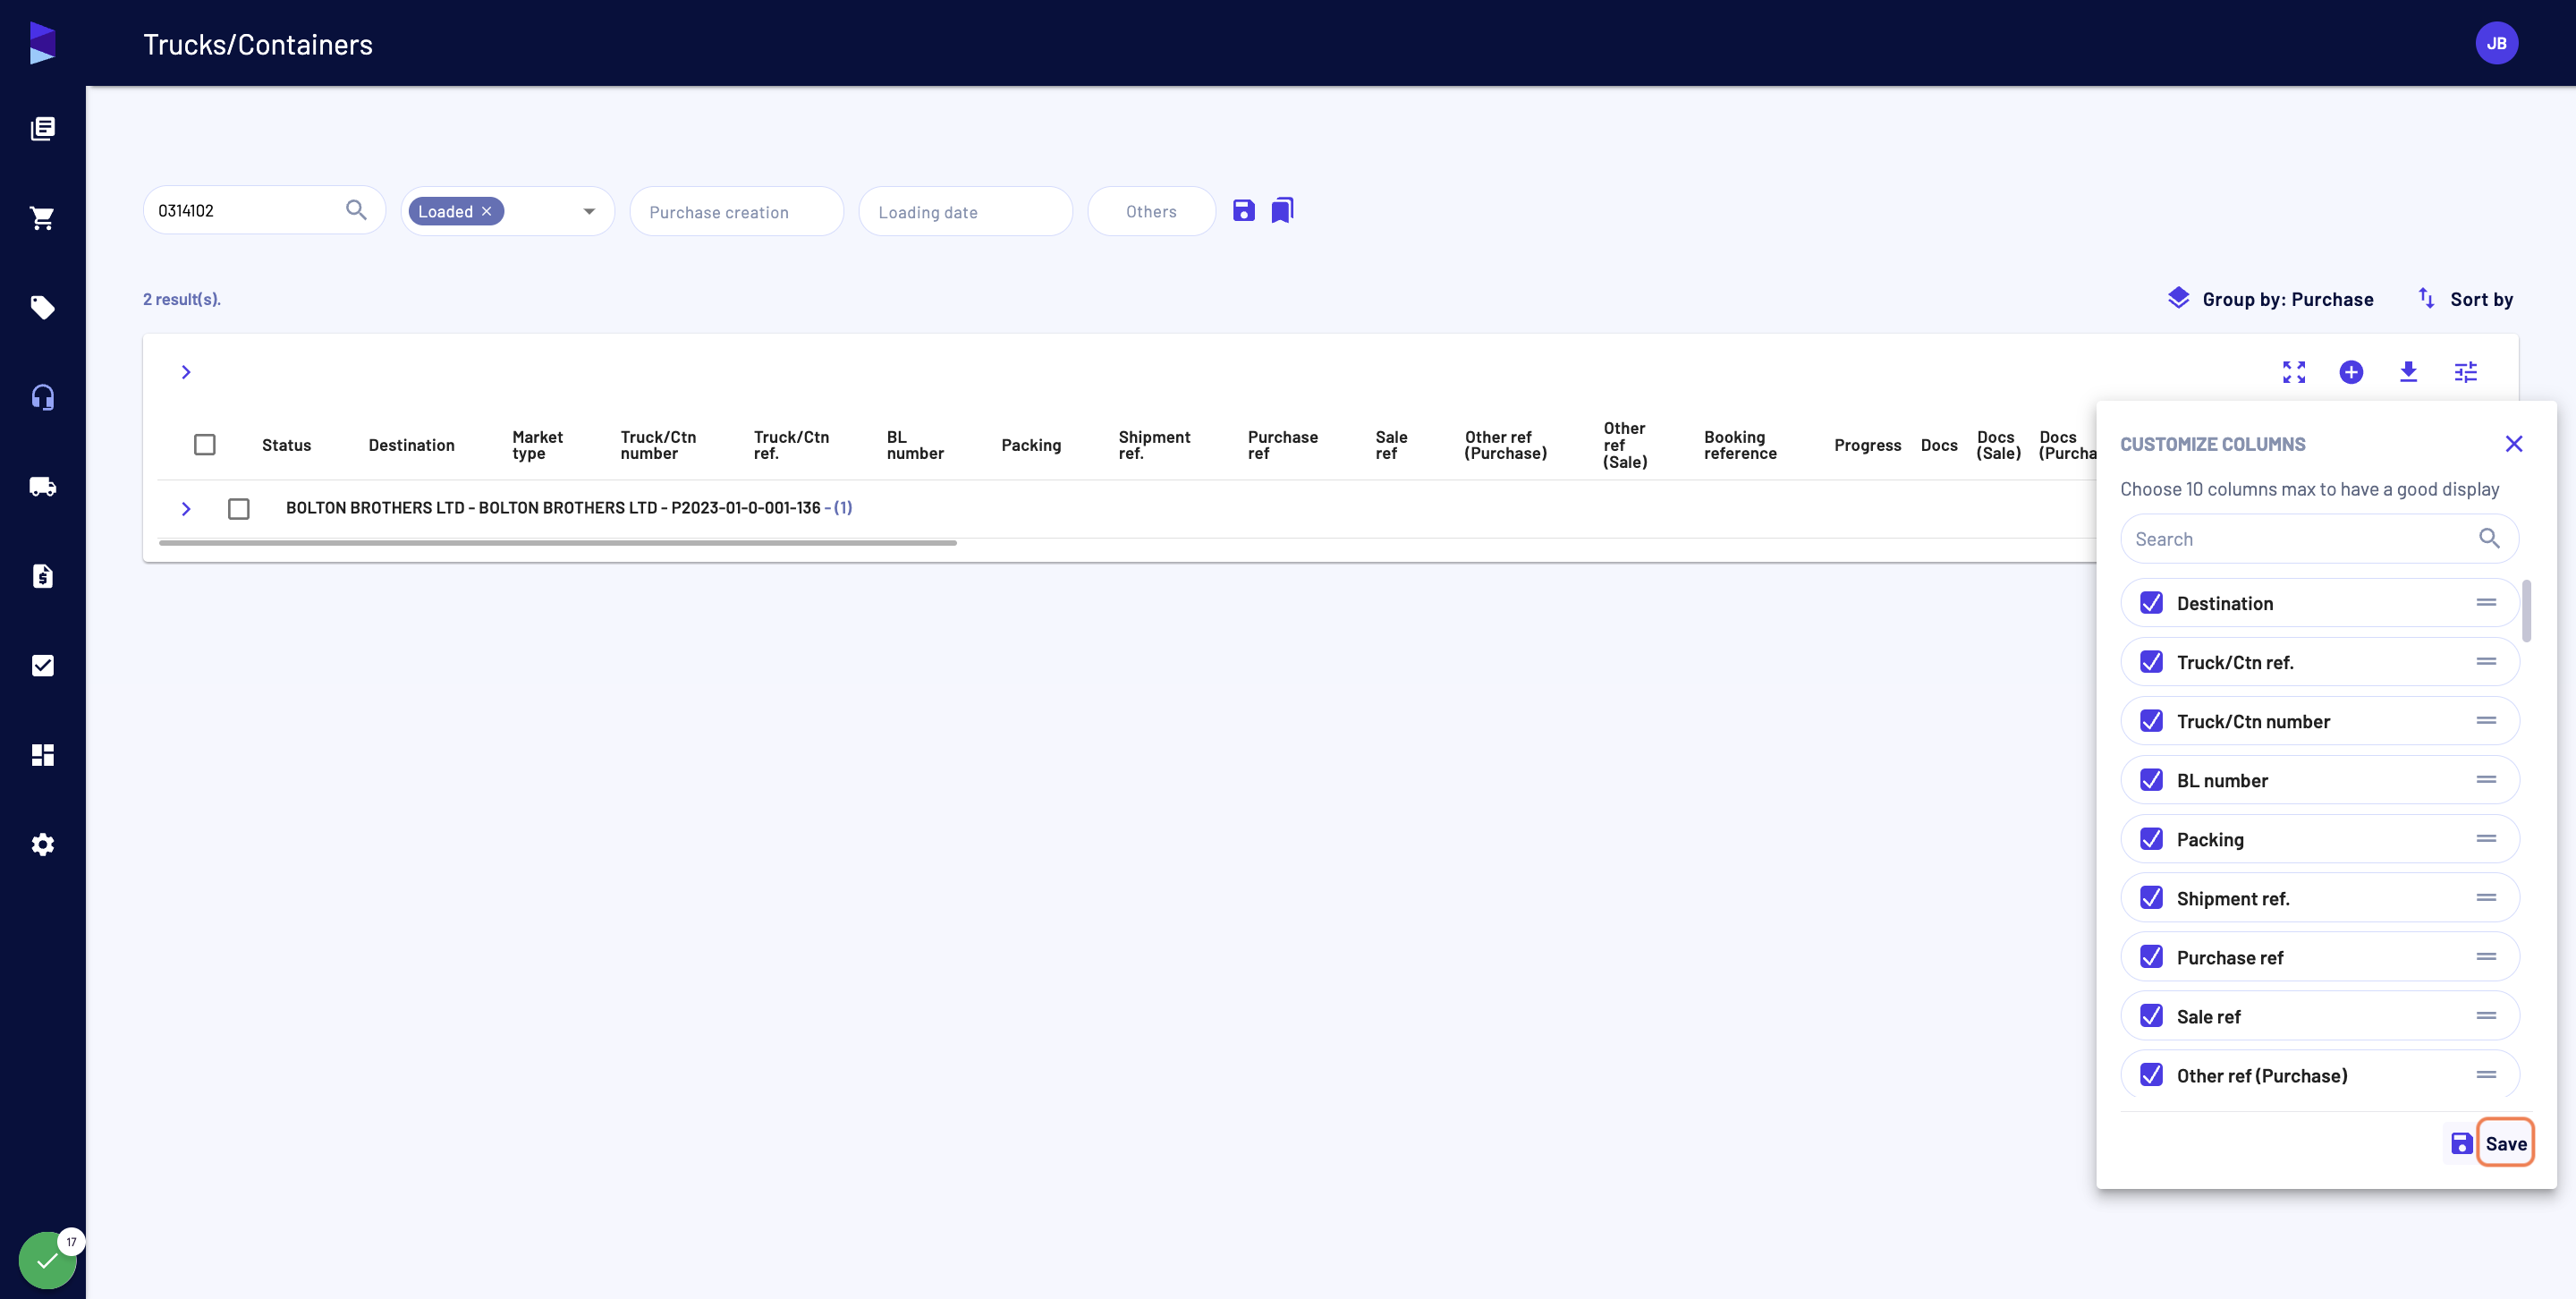Image resolution: width=2576 pixels, height=1299 pixels.
Task: Click the customize columns sliders icon
Action: (2466, 372)
